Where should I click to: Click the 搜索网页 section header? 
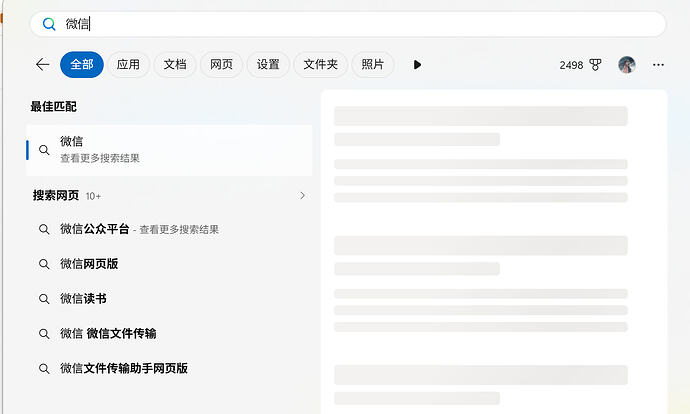[x=56, y=195]
